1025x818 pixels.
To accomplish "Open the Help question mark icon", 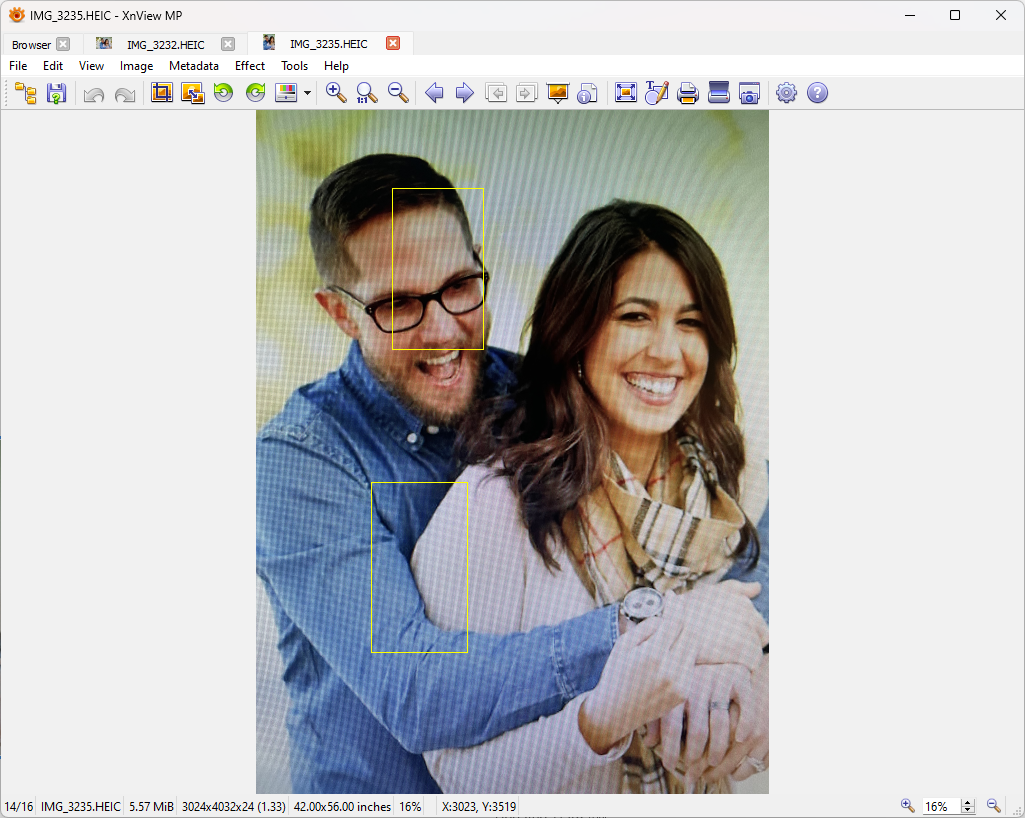I will coord(817,93).
